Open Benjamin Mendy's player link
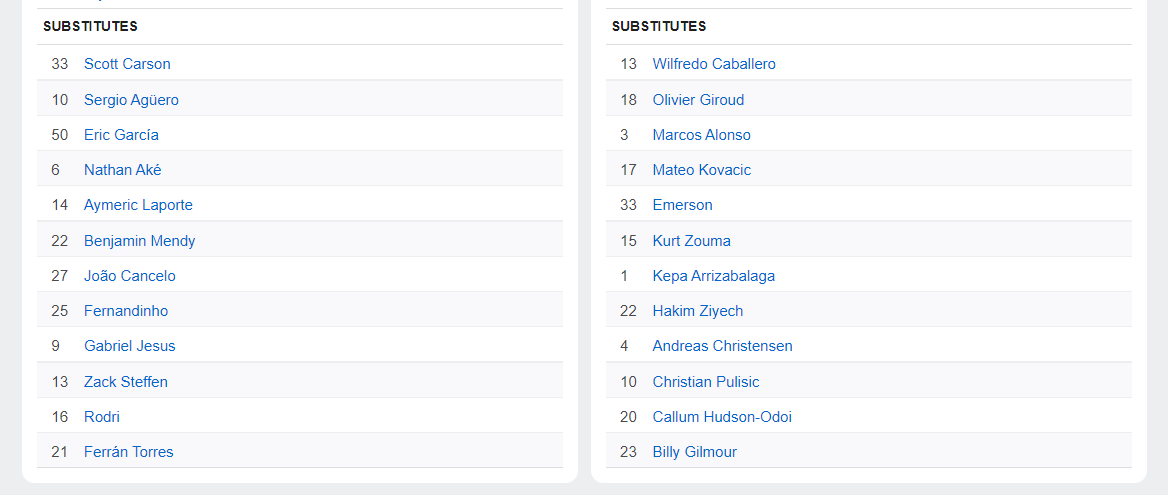 139,241
